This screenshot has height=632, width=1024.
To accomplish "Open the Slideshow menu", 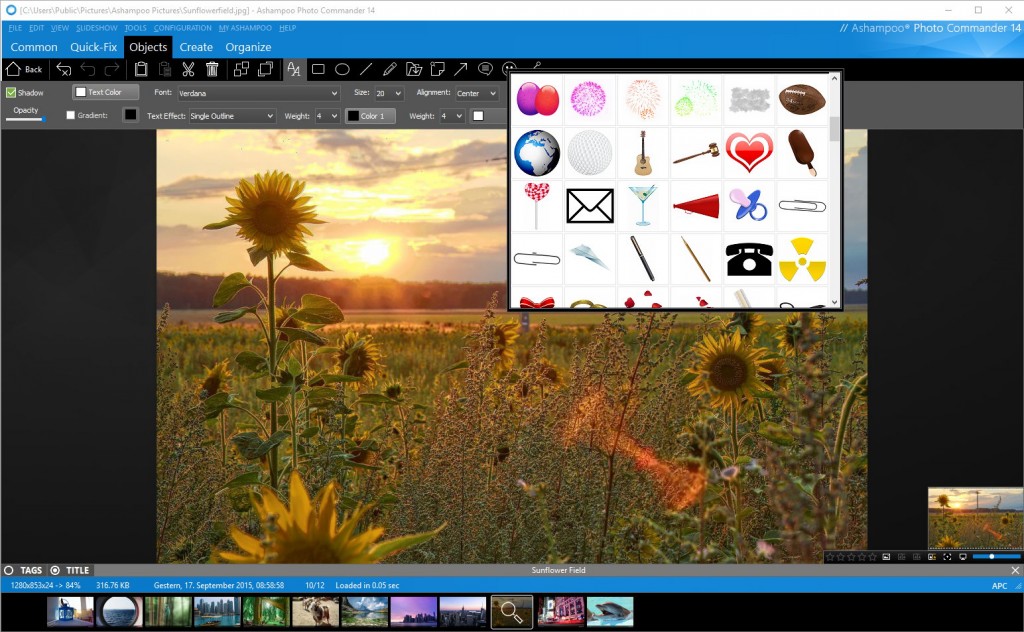I will (x=95, y=28).
